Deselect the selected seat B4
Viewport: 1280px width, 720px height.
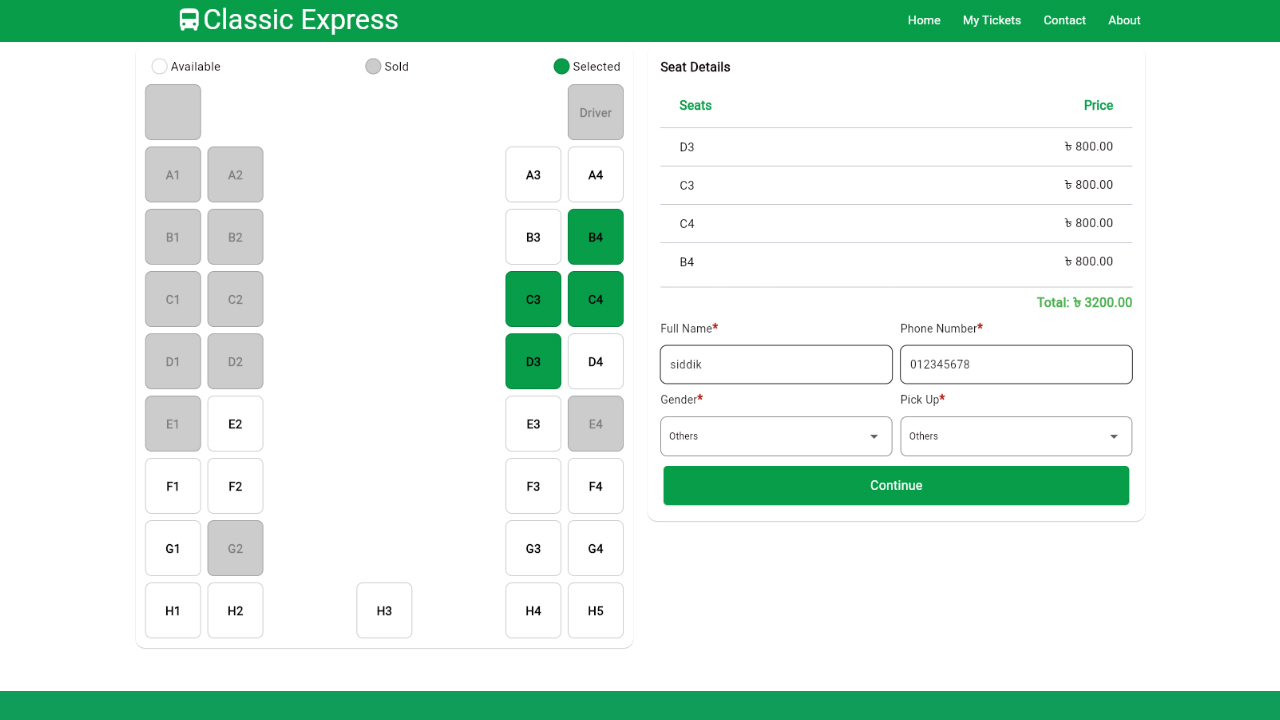595,236
